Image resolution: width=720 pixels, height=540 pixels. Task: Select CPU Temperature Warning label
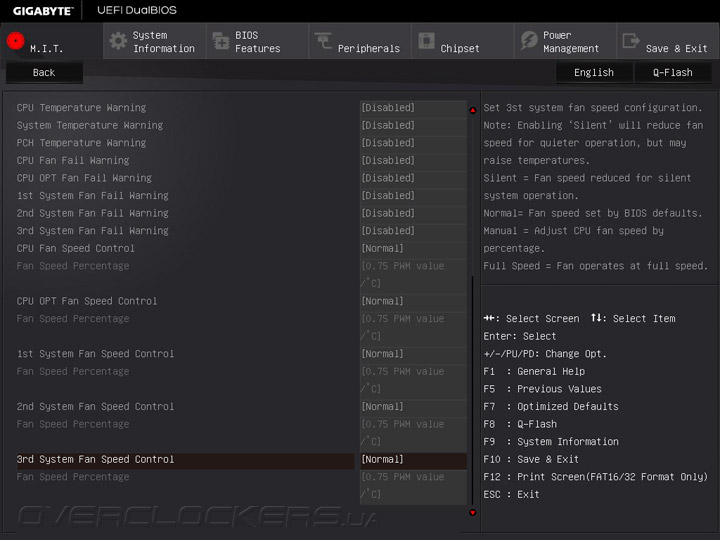point(81,108)
